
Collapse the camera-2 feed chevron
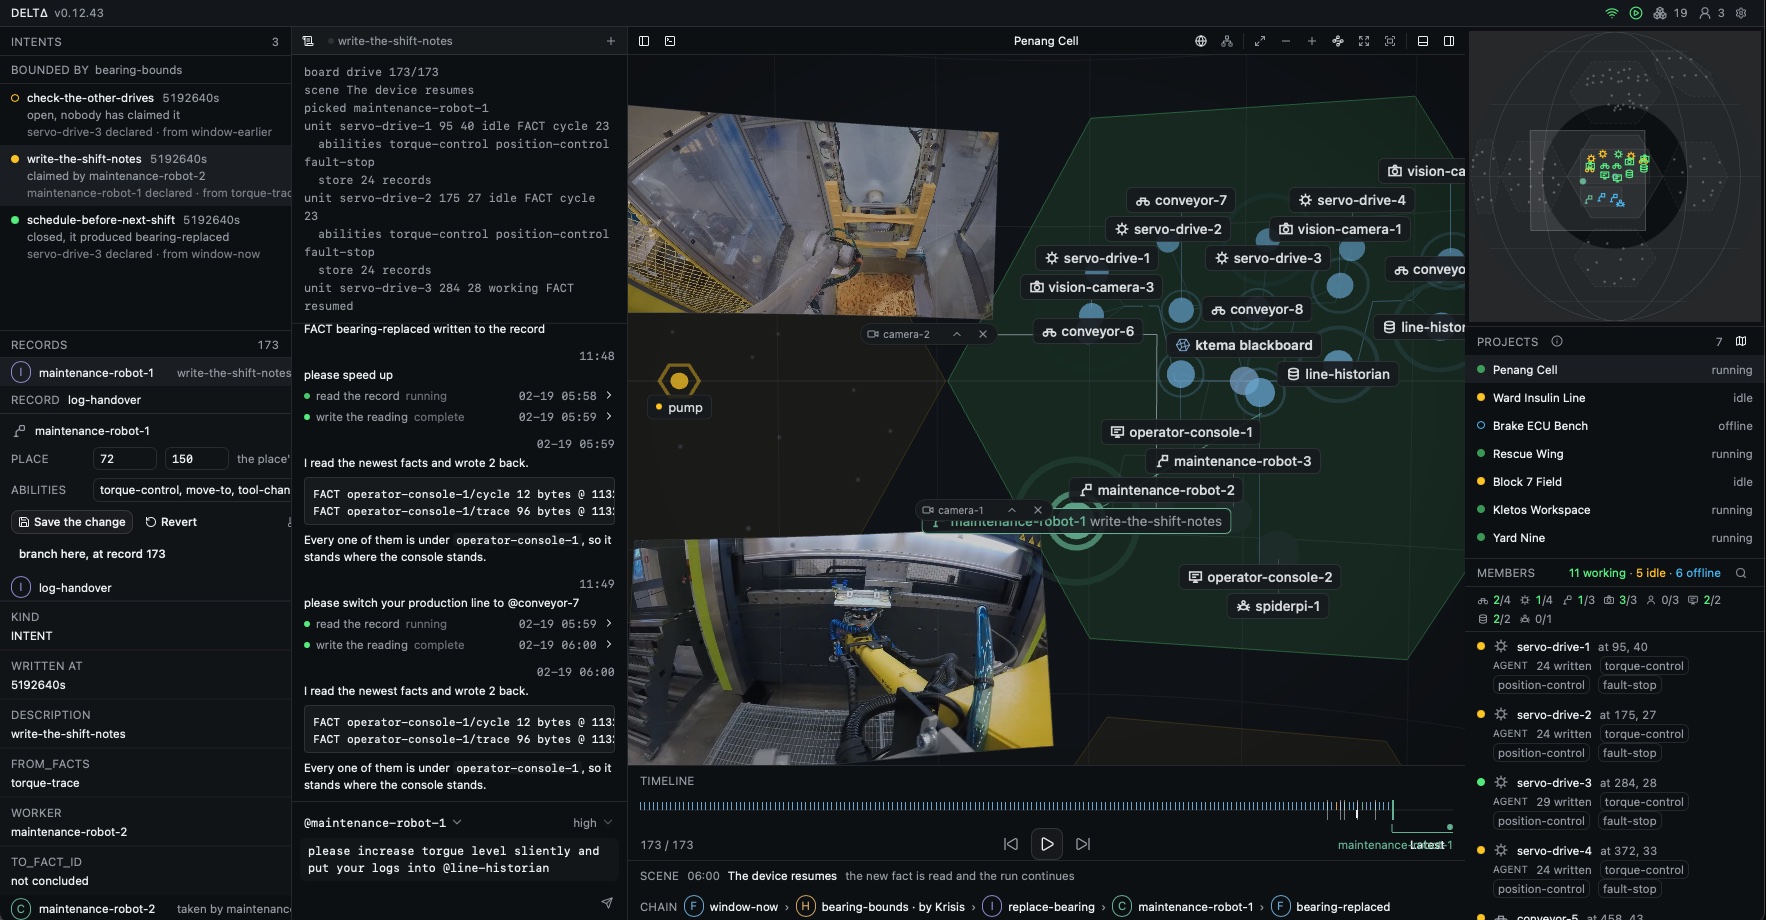coord(957,334)
